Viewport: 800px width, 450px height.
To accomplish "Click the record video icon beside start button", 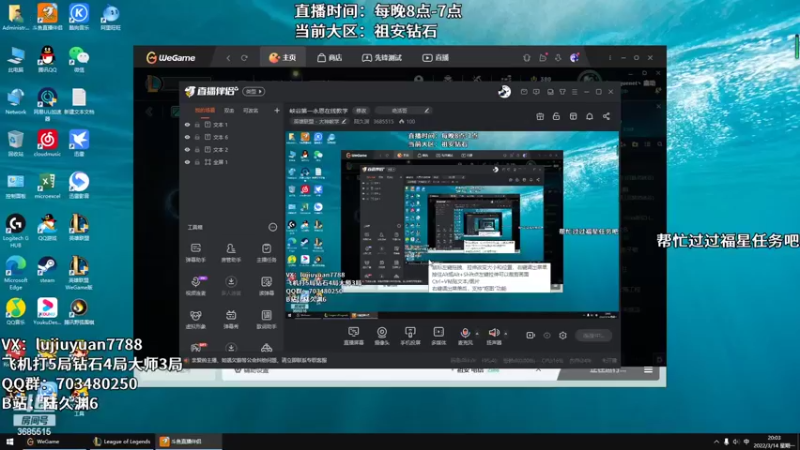I will [531, 335].
